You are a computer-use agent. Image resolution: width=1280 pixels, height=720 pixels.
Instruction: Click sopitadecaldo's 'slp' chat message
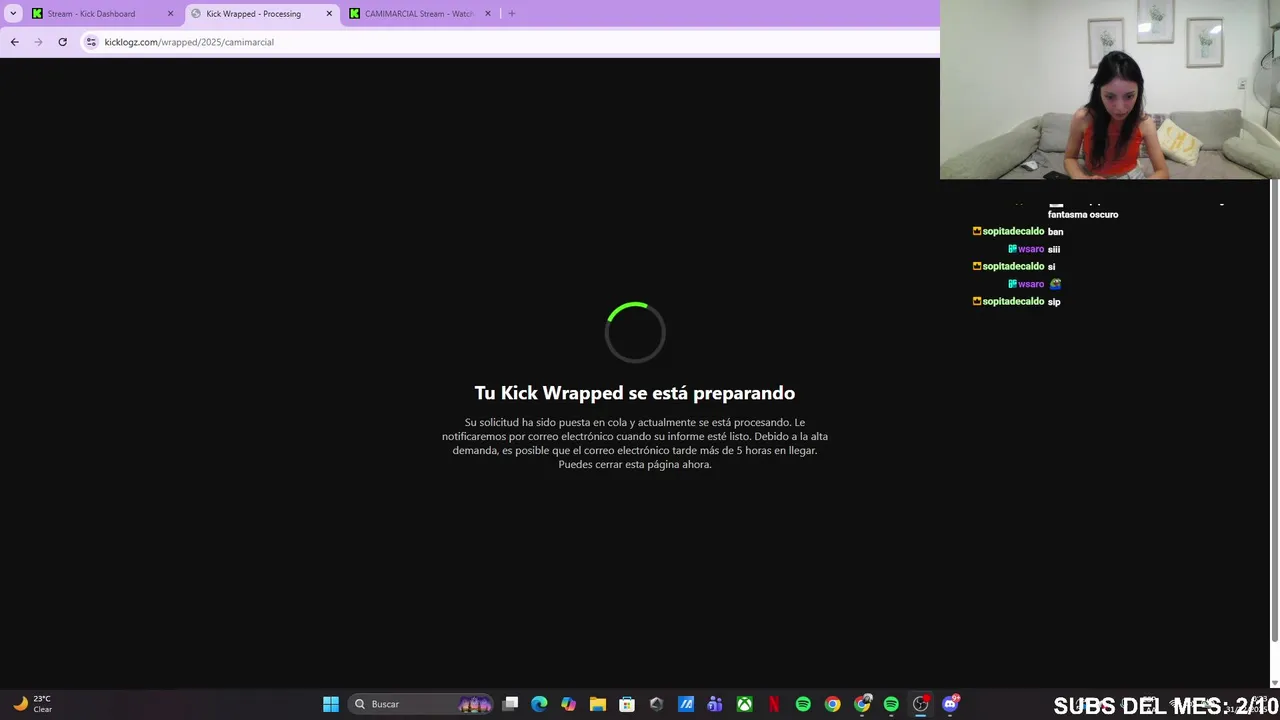(1054, 302)
